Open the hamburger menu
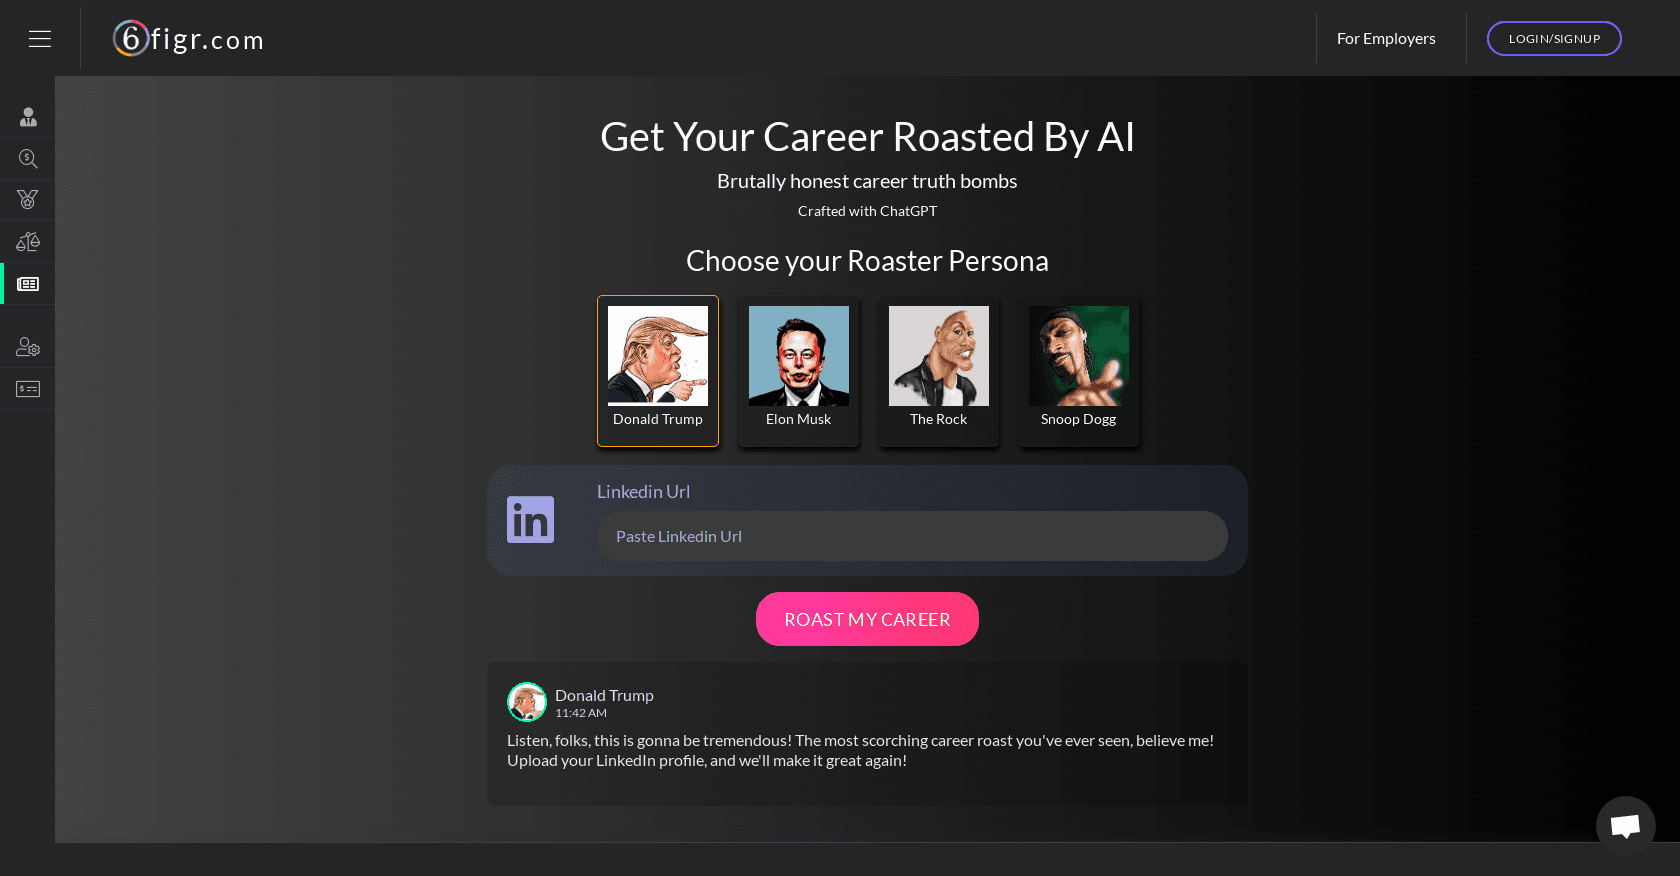Screen dimensions: 1680x876 [x=40, y=39]
